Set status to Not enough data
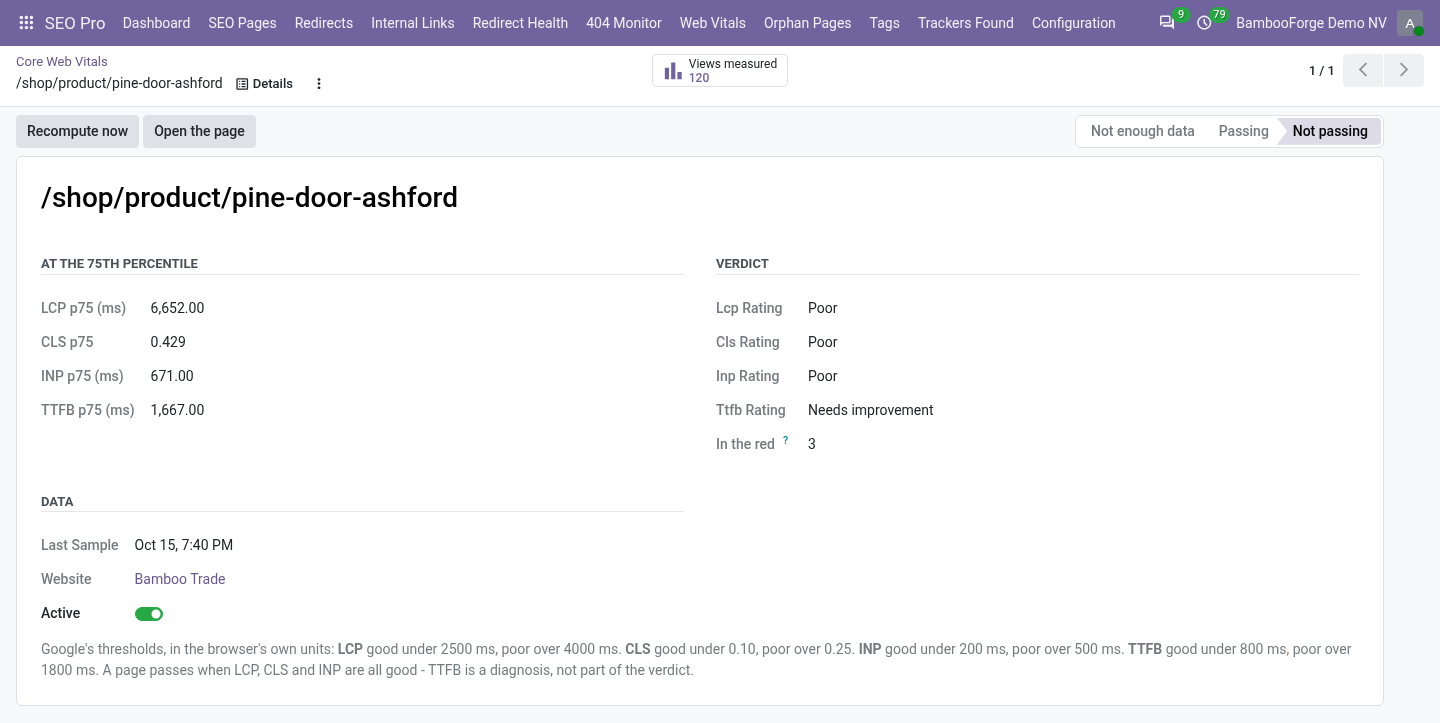1440x723 pixels. 1142,131
